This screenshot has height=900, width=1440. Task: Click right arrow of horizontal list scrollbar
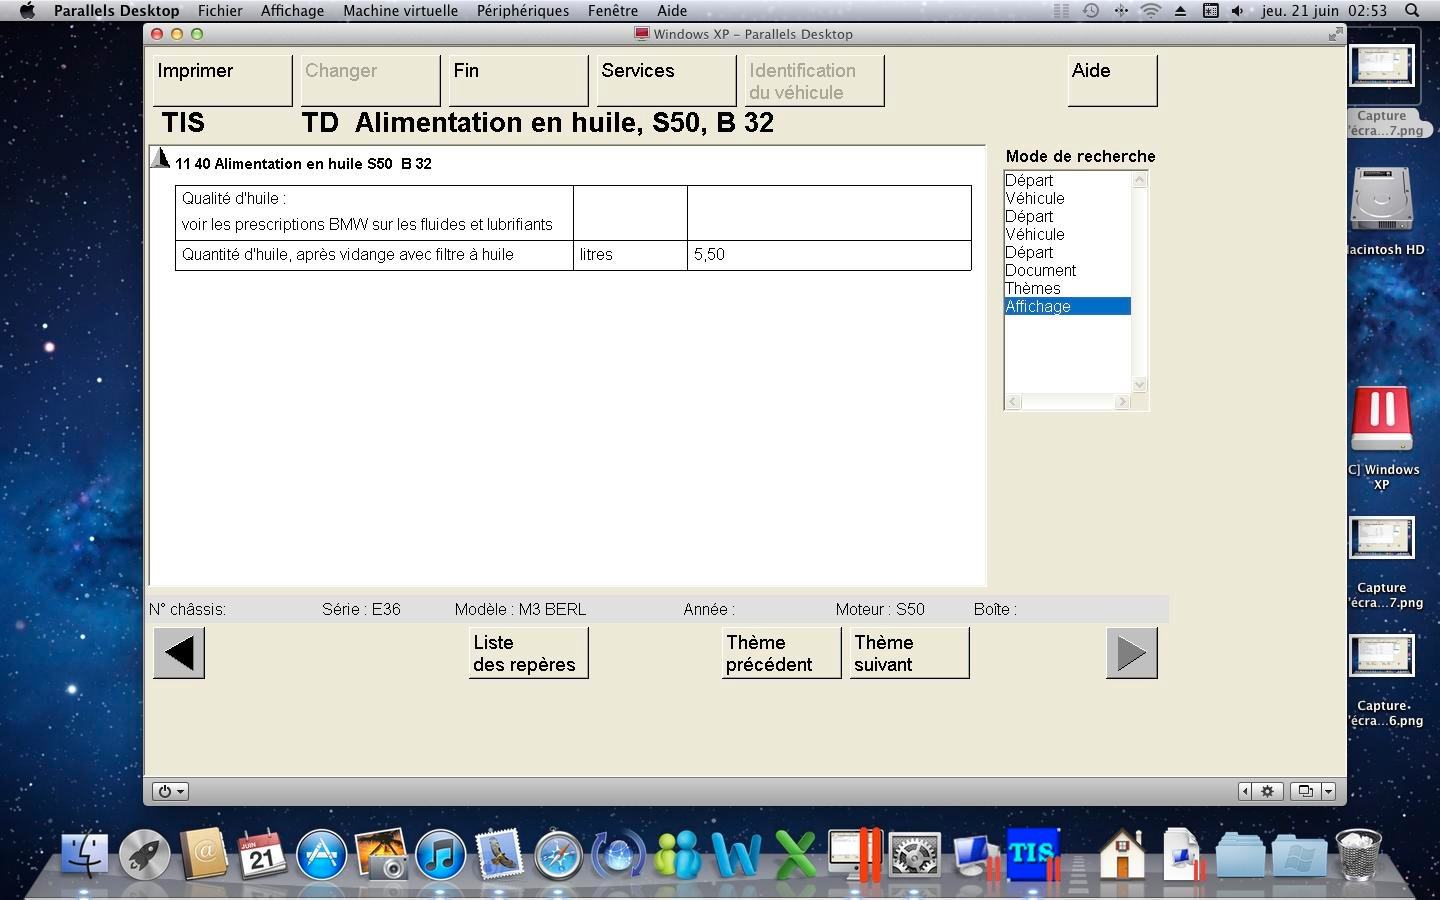pyautogui.click(x=1122, y=401)
